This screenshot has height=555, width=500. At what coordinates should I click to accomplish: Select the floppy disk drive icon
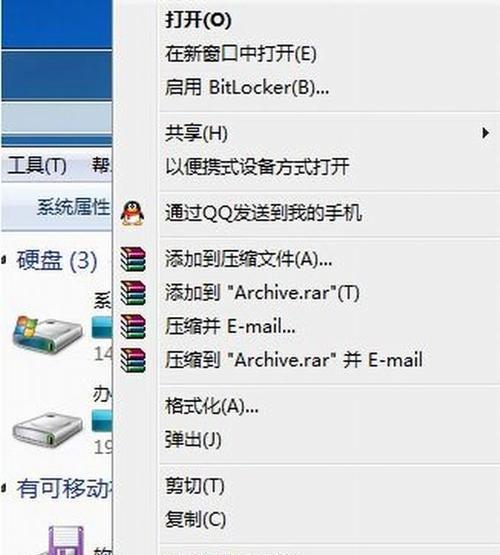coord(65,541)
